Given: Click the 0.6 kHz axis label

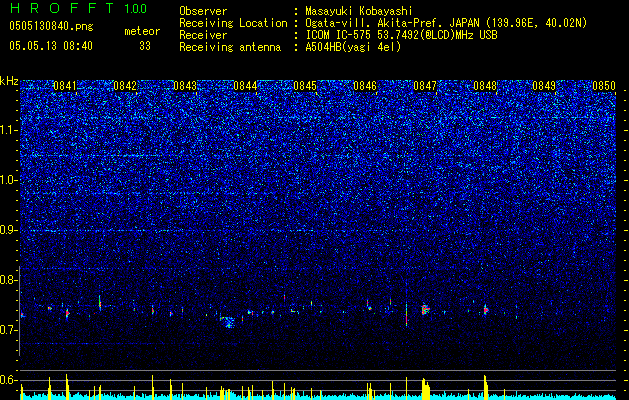Looking at the screenshot, I should [x=8, y=380].
